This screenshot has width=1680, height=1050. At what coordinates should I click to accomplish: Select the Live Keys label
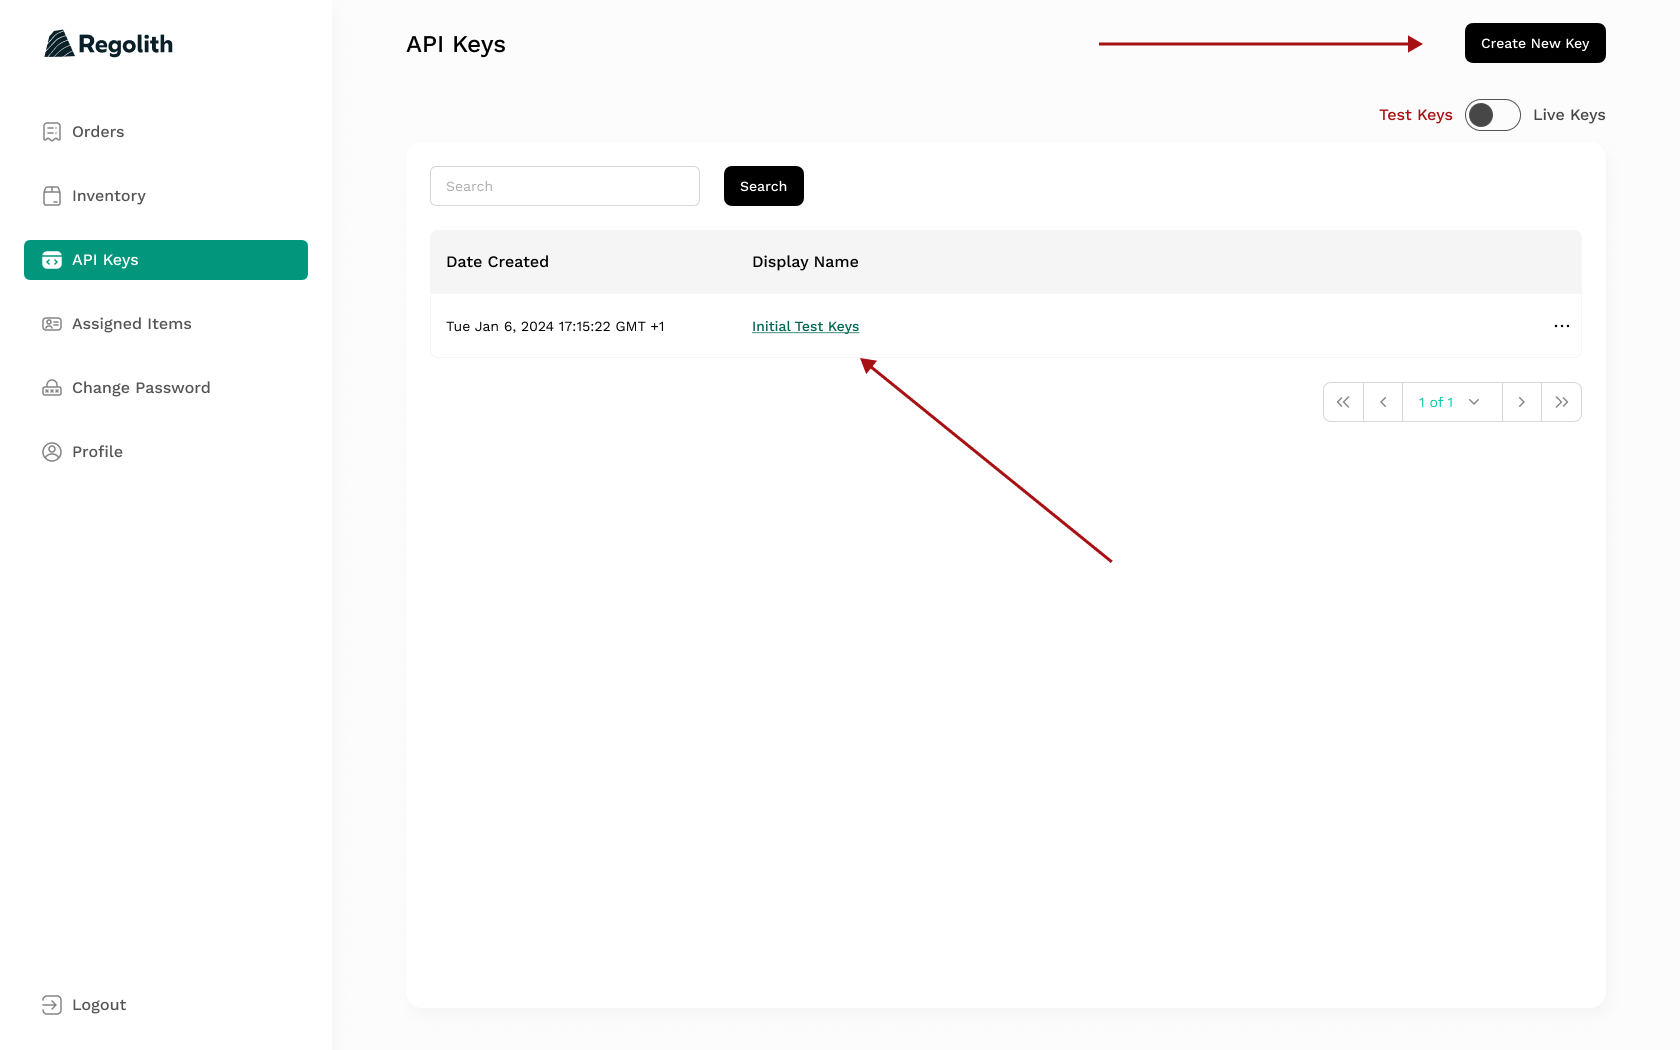click(x=1568, y=115)
